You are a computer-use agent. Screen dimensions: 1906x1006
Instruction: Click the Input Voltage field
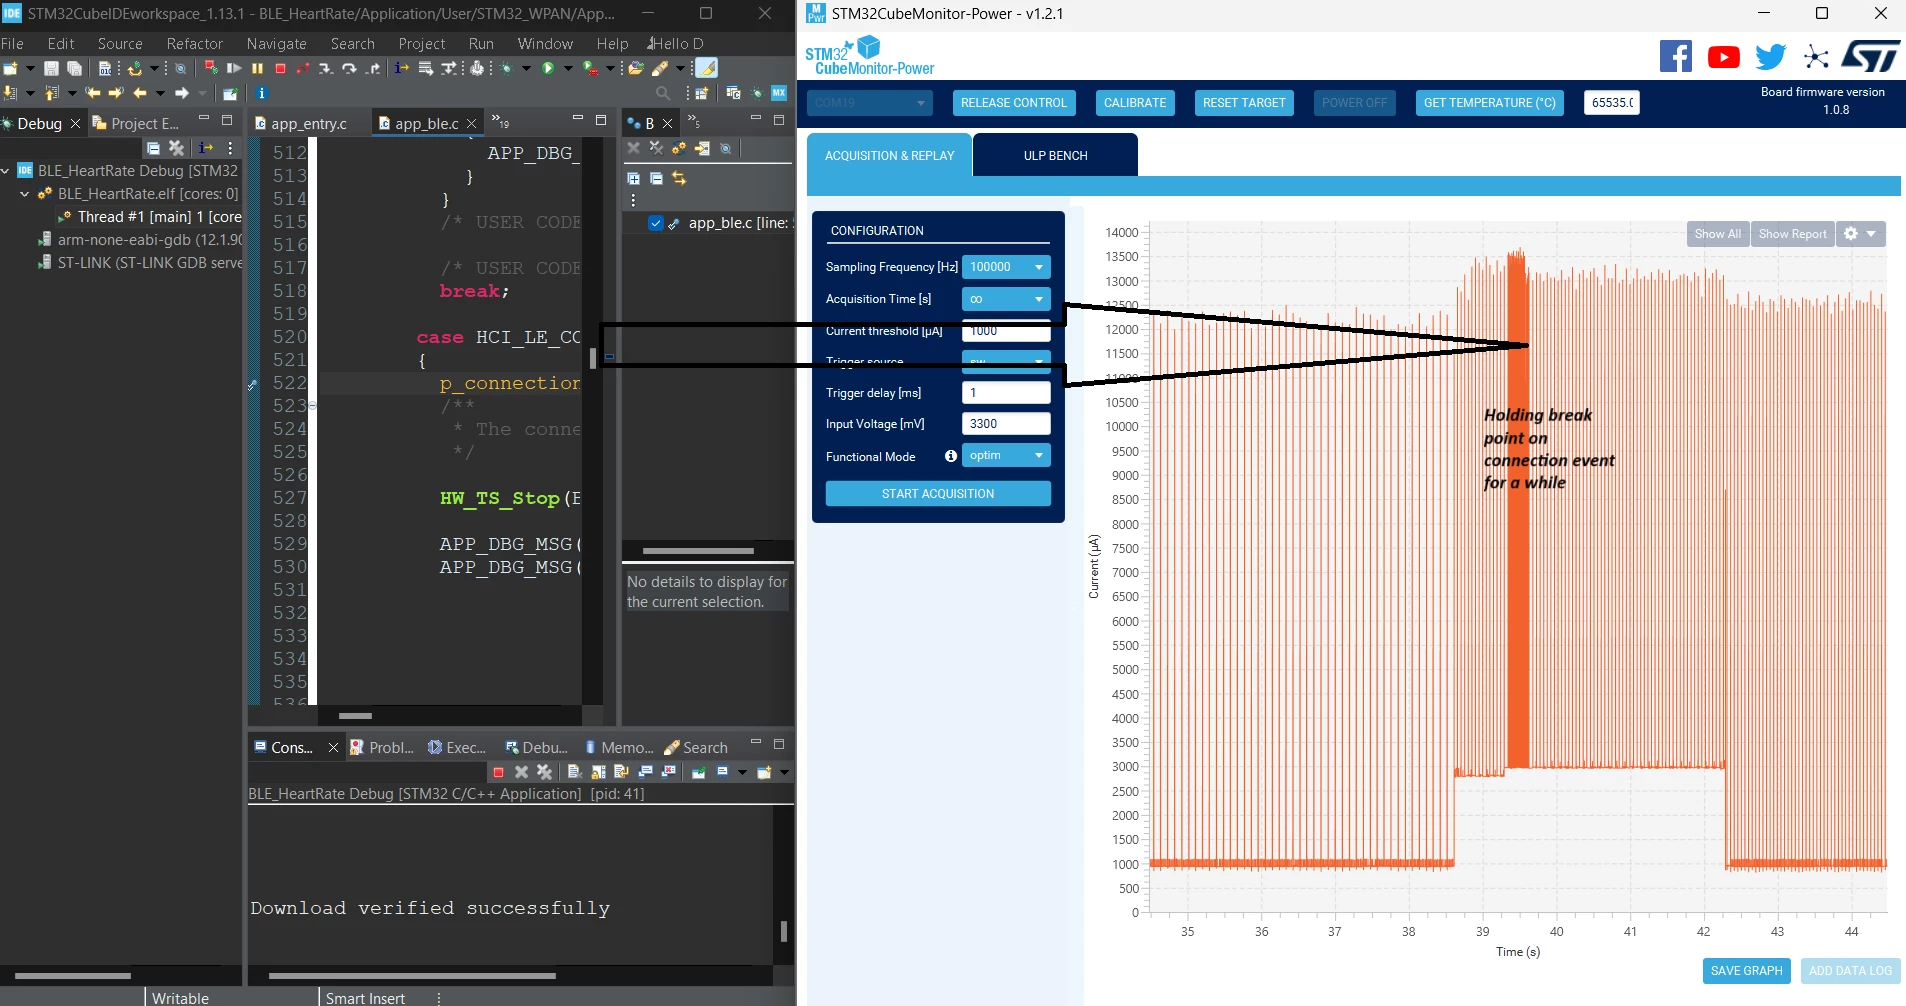coord(1006,424)
